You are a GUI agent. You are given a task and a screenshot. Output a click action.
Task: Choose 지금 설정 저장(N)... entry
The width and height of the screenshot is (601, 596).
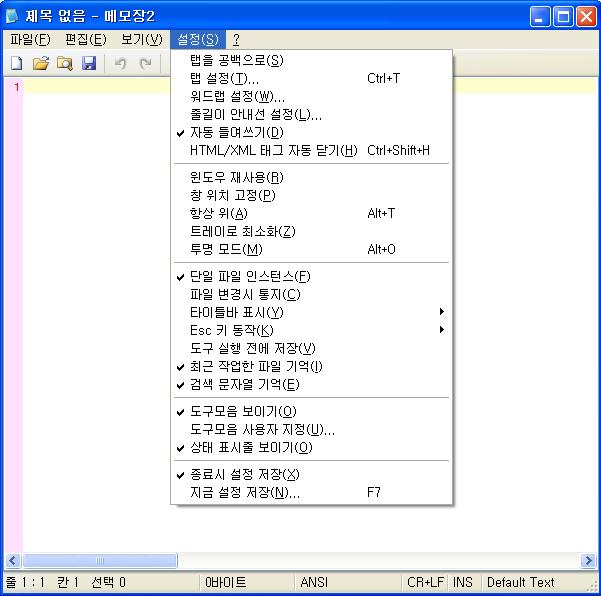(x=312, y=493)
